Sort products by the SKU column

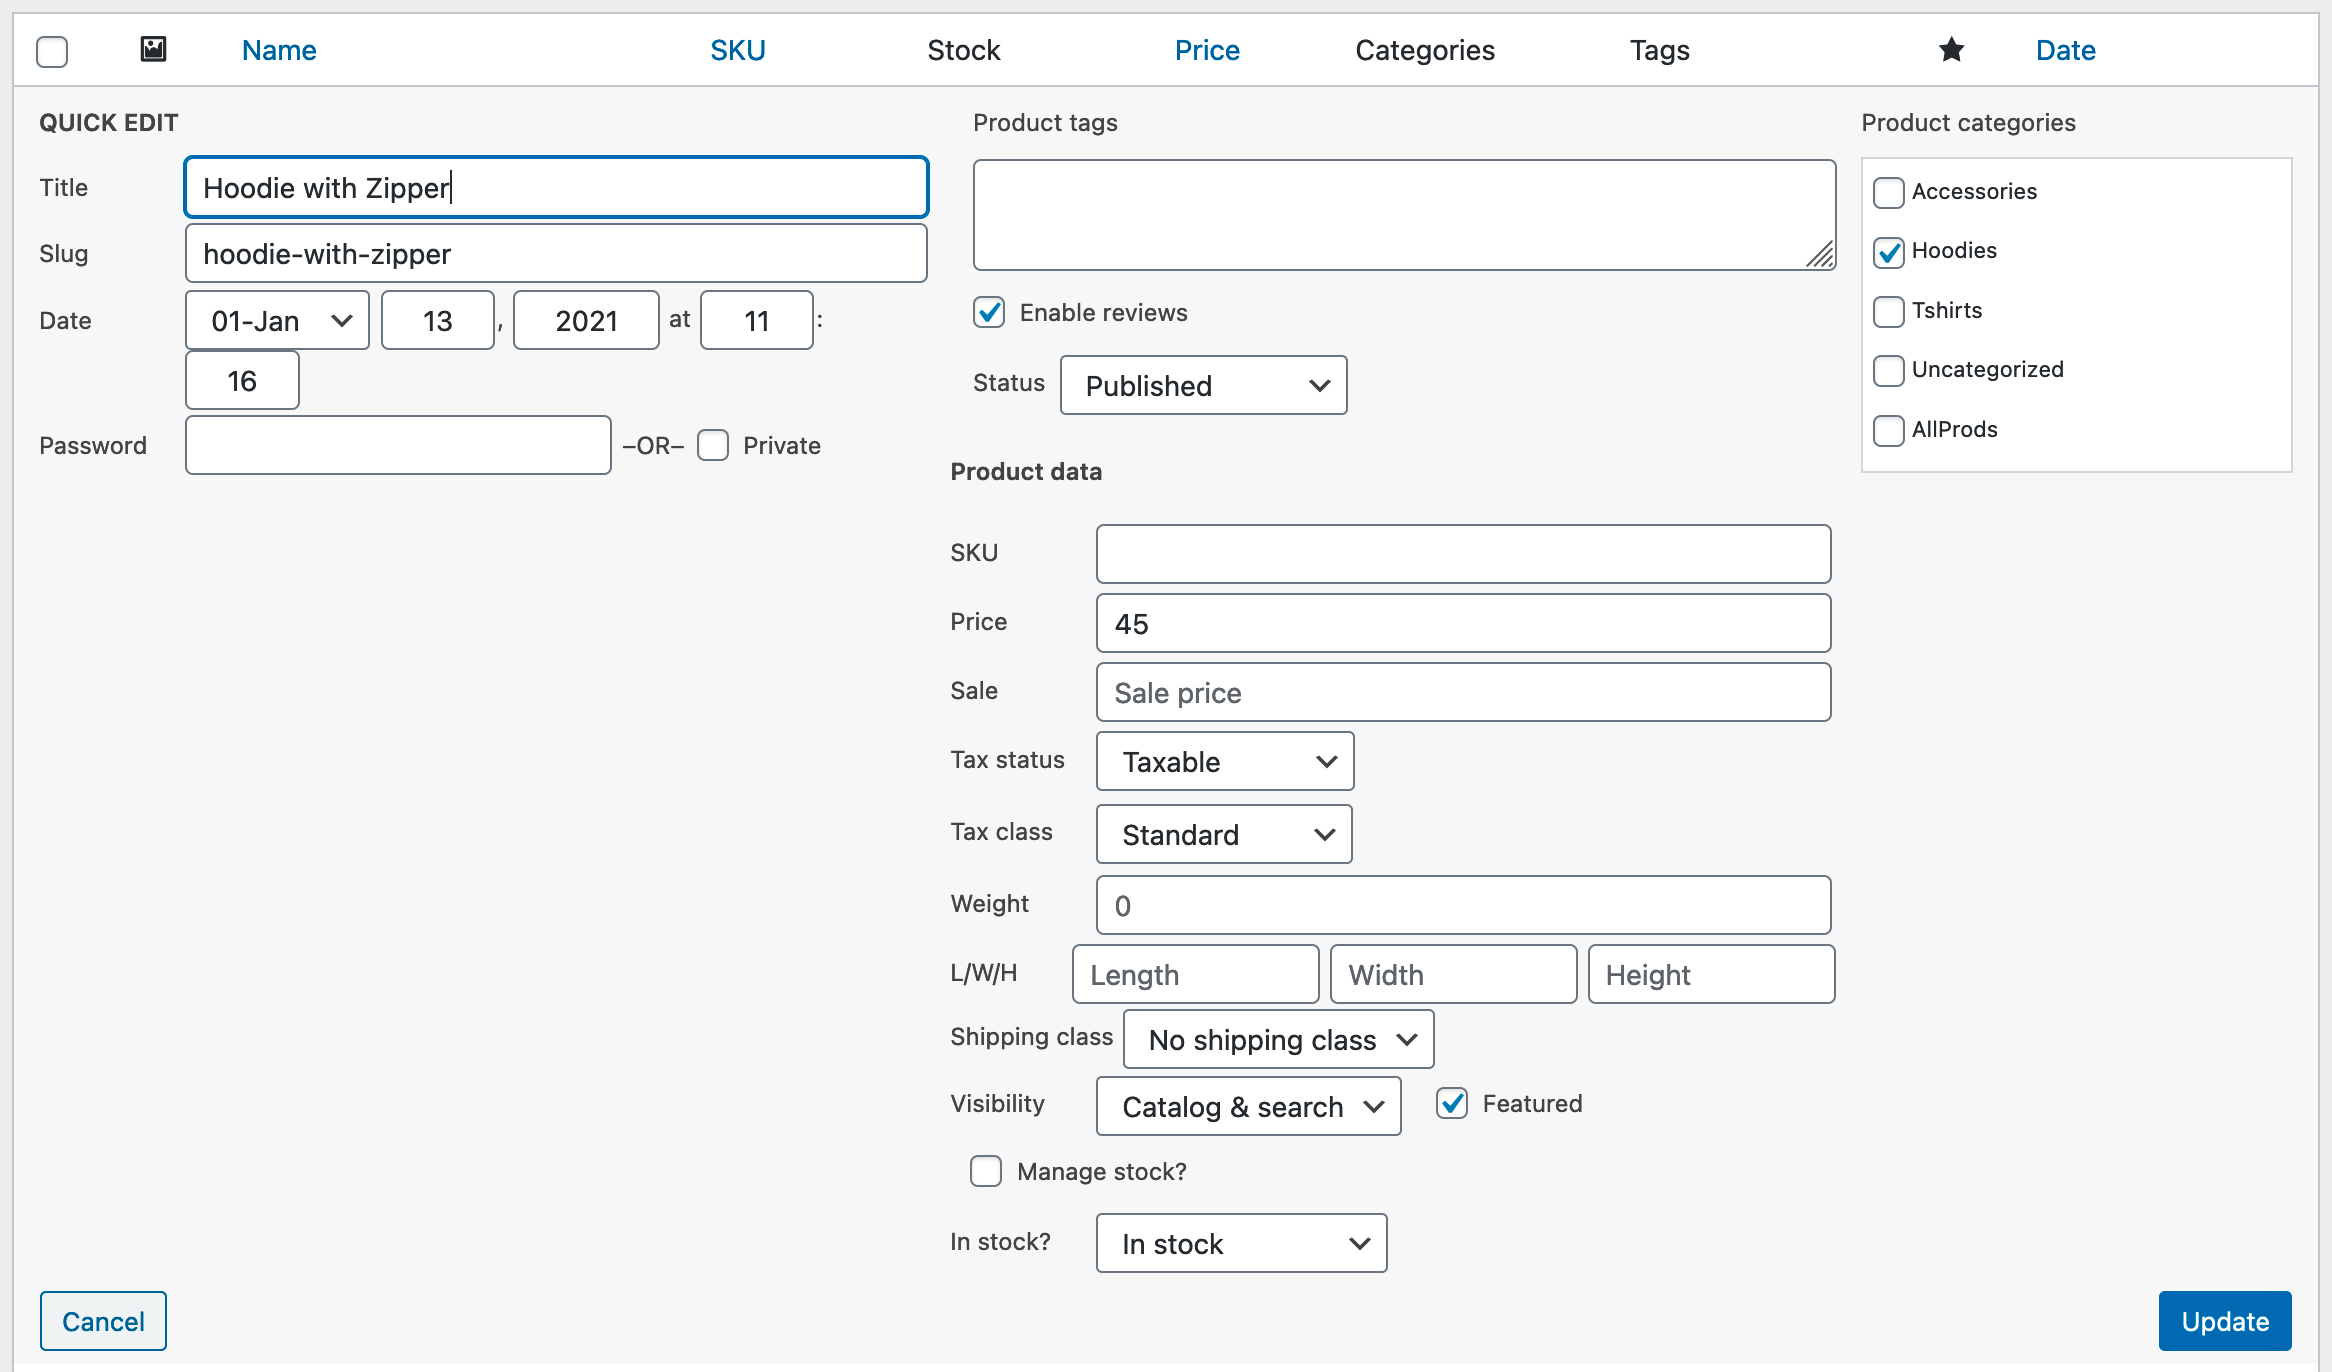coord(737,49)
